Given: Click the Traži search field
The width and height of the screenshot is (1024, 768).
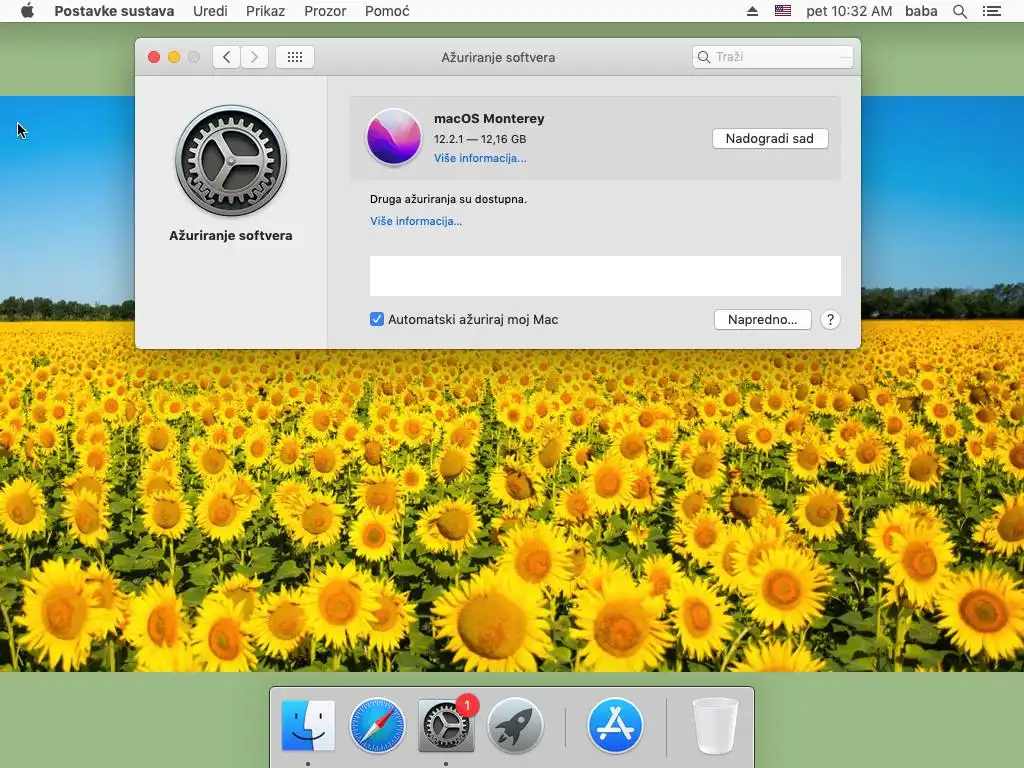Looking at the screenshot, I should [x=773, y=57].
